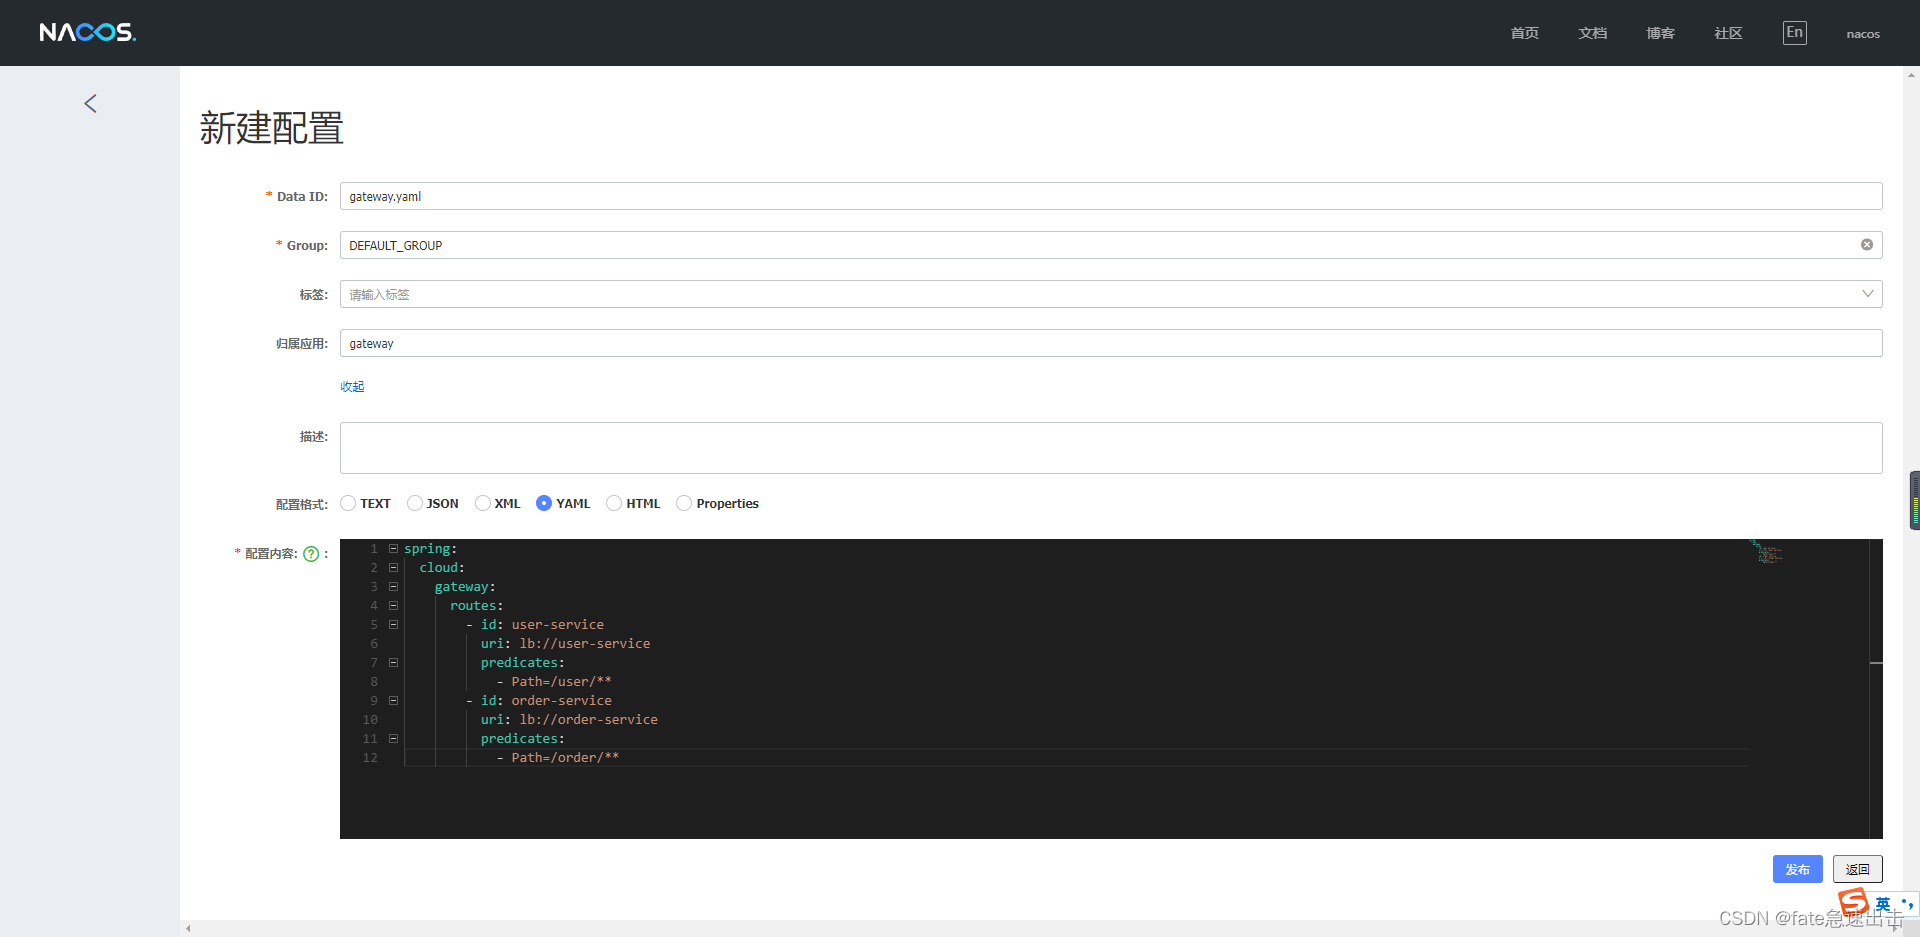Viewport: 1920px width, 937px height.
Task: Click the 'routes:' code line
Action: [x=476, y=606]
